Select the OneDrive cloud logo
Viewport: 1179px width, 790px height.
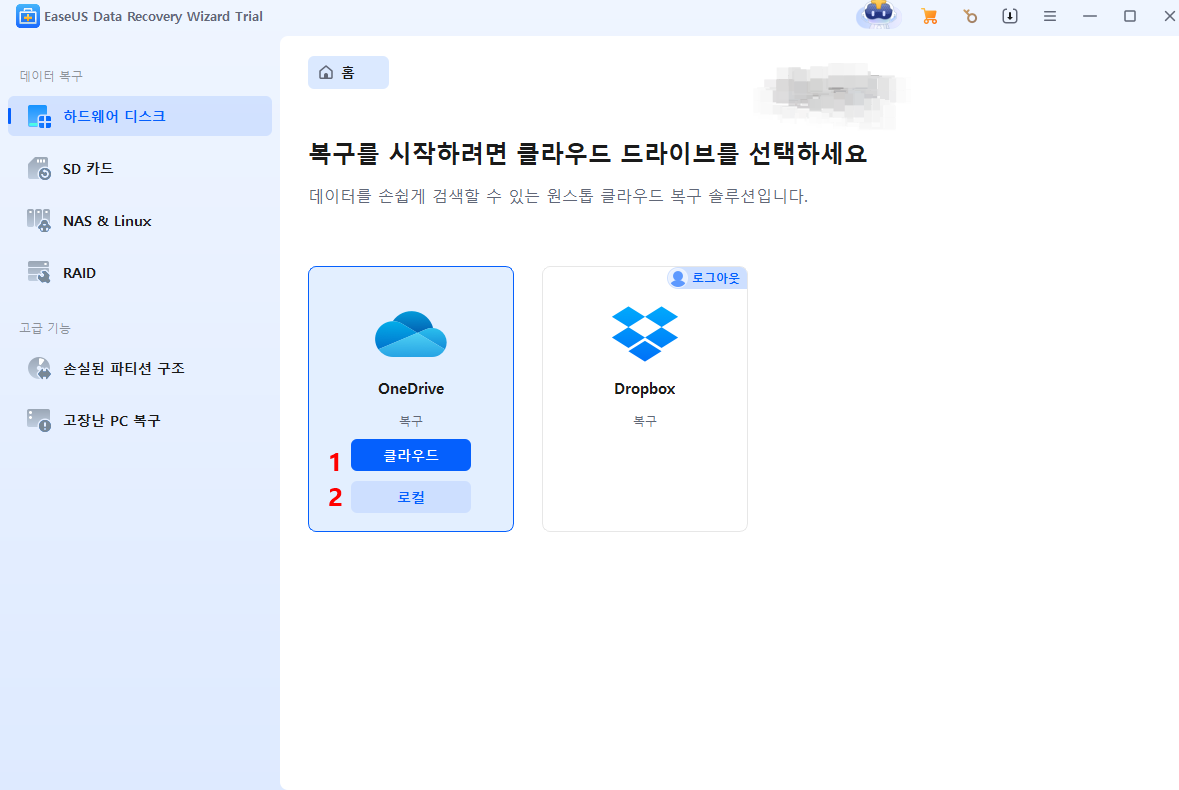[x=411, y=334]
